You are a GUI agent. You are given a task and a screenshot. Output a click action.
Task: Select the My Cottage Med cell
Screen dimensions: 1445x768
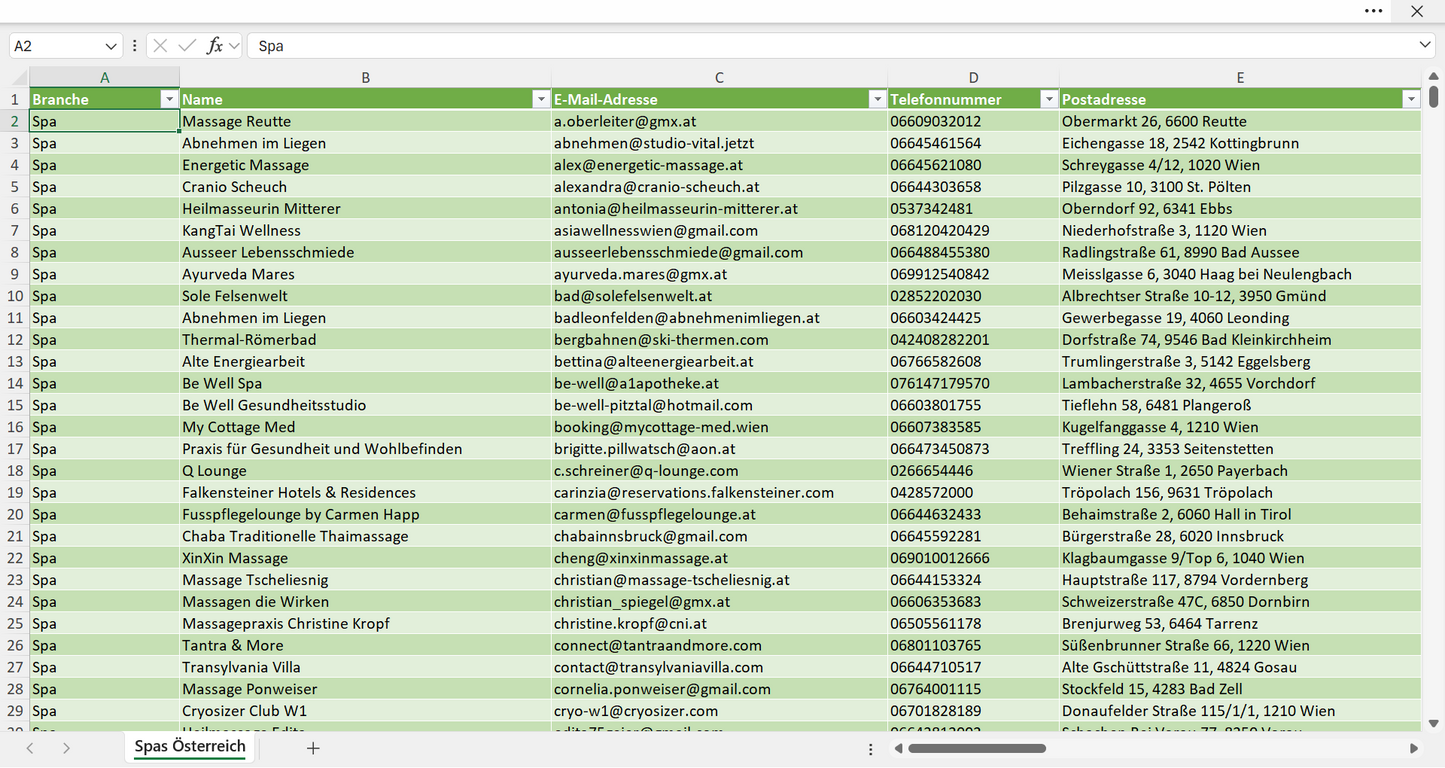coord(366,427)
